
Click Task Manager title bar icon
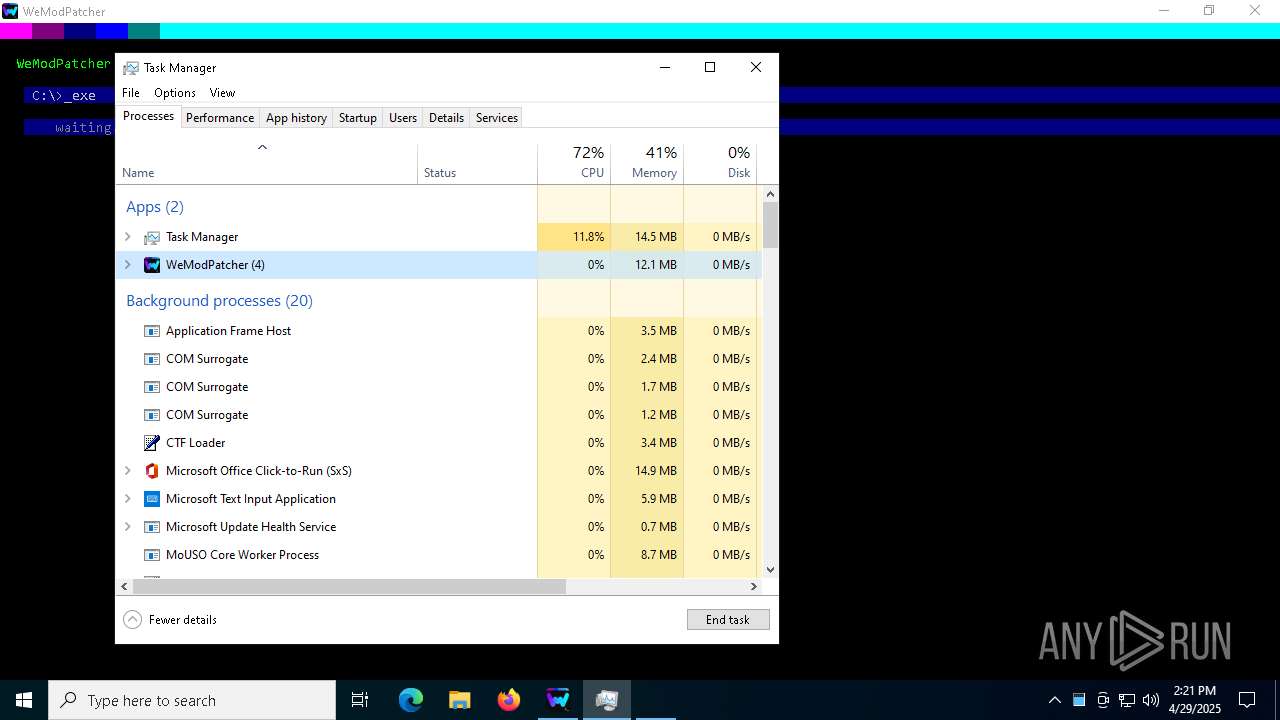coord(131,68)
